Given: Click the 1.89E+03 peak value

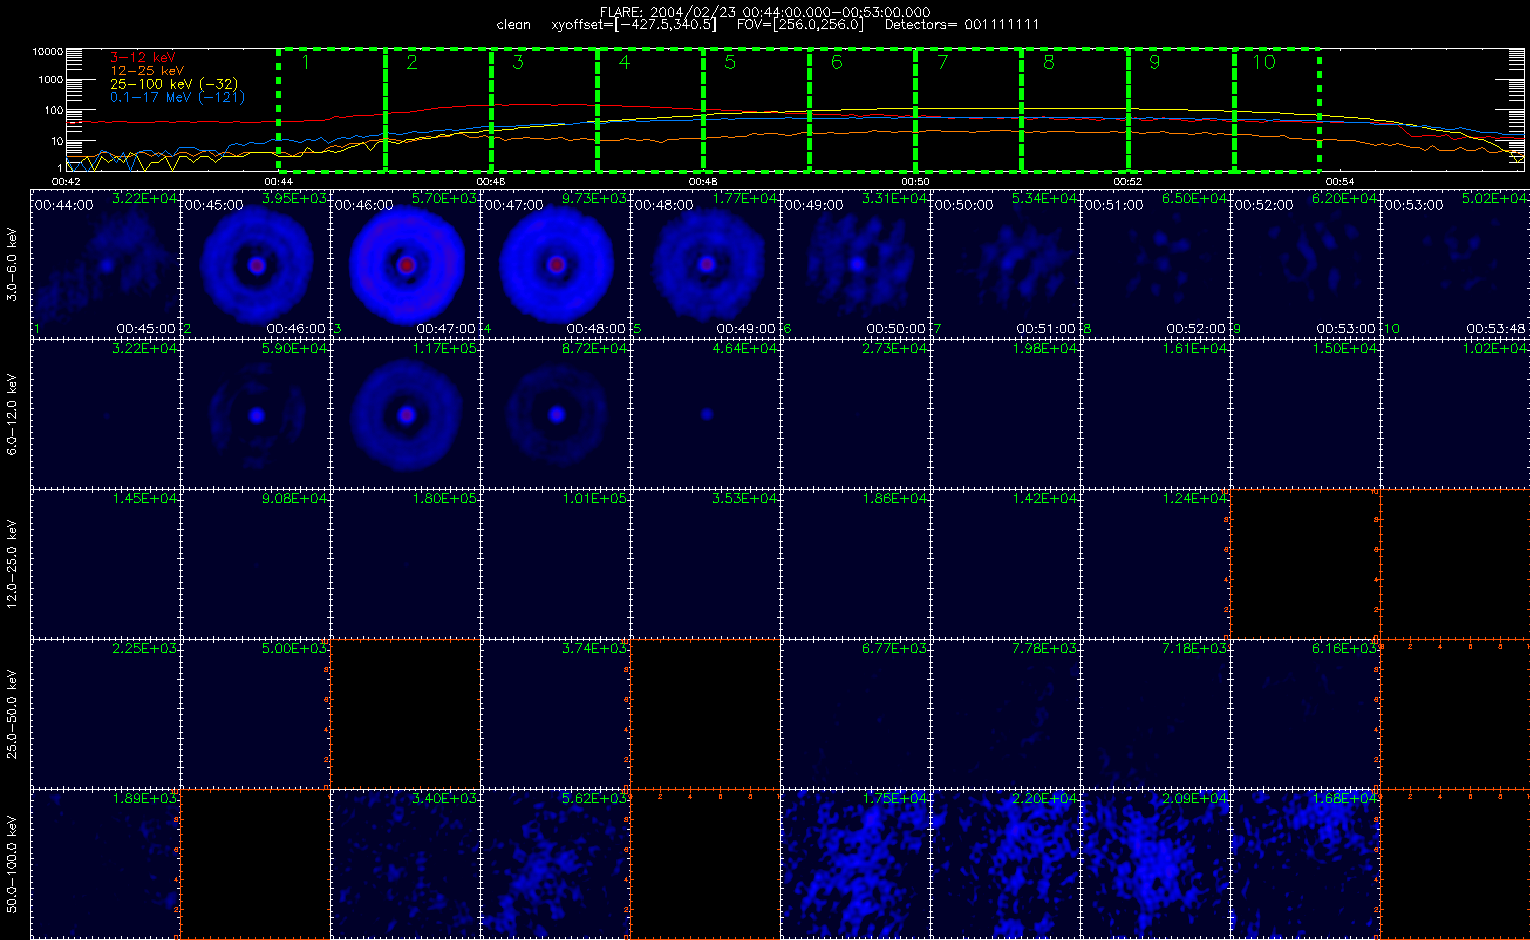Looking at the screenshot, I should (145, 799).
